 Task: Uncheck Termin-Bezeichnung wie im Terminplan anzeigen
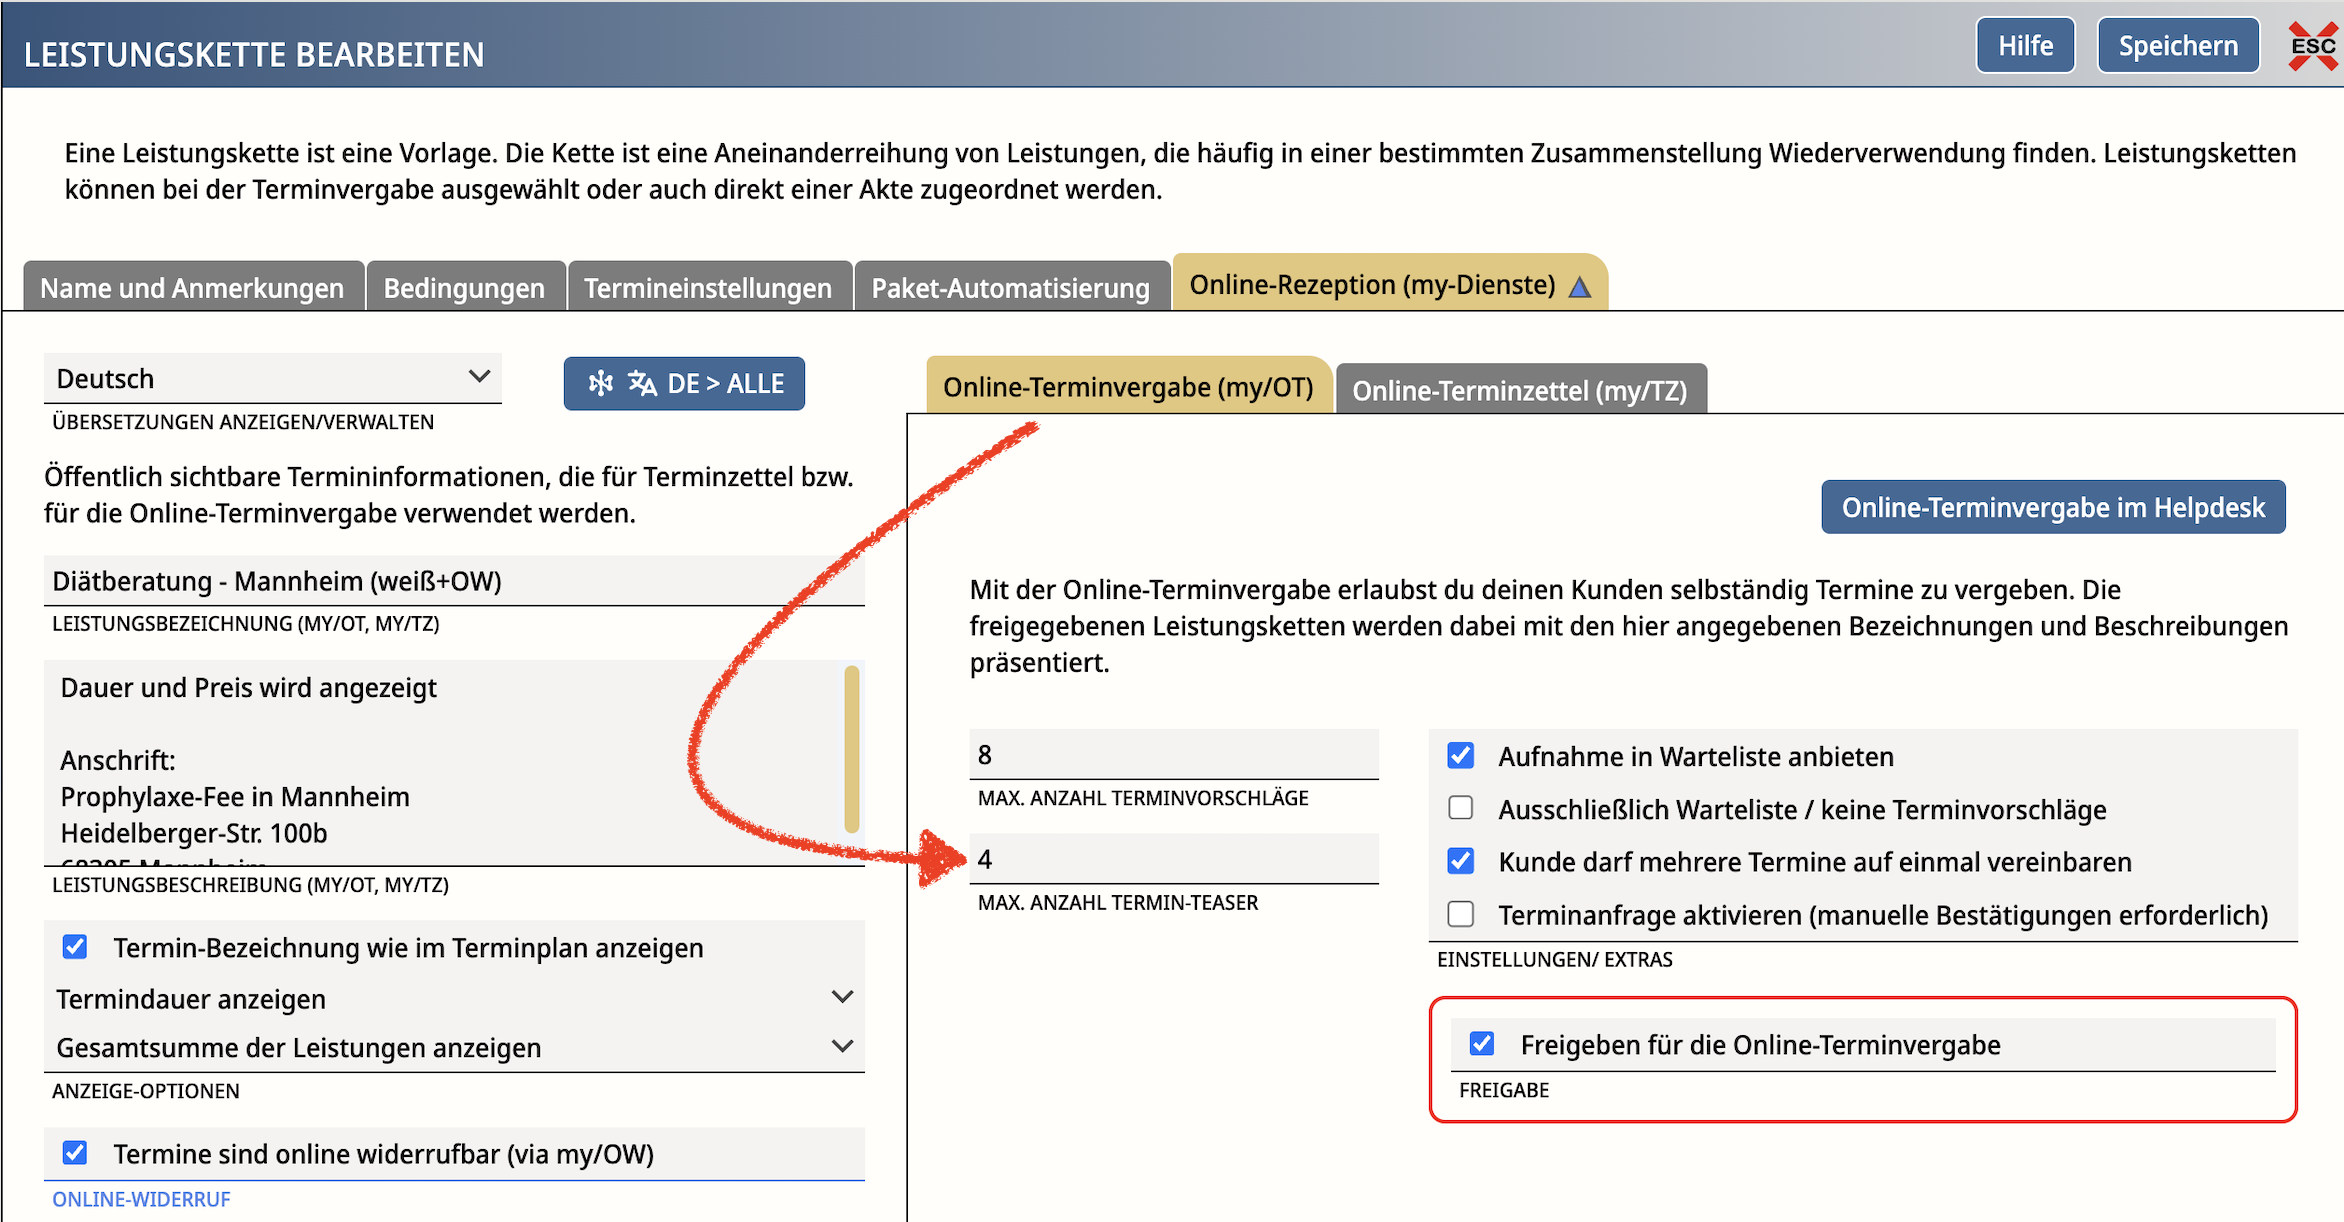tap(75, 947)
